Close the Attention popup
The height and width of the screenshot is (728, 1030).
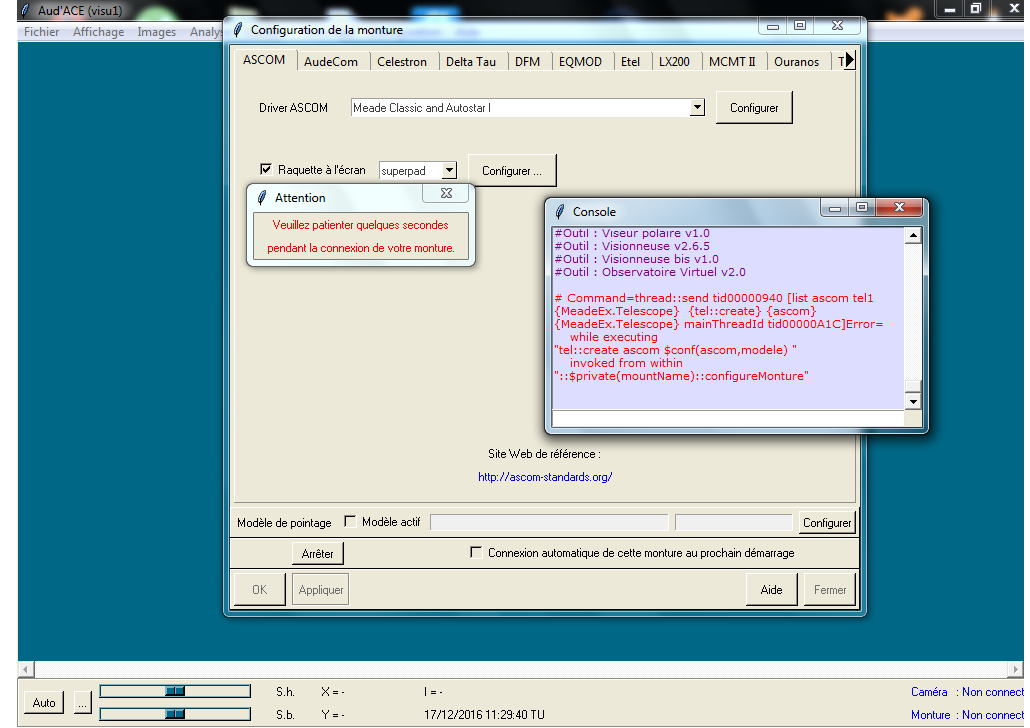click(x=446, y=193)
